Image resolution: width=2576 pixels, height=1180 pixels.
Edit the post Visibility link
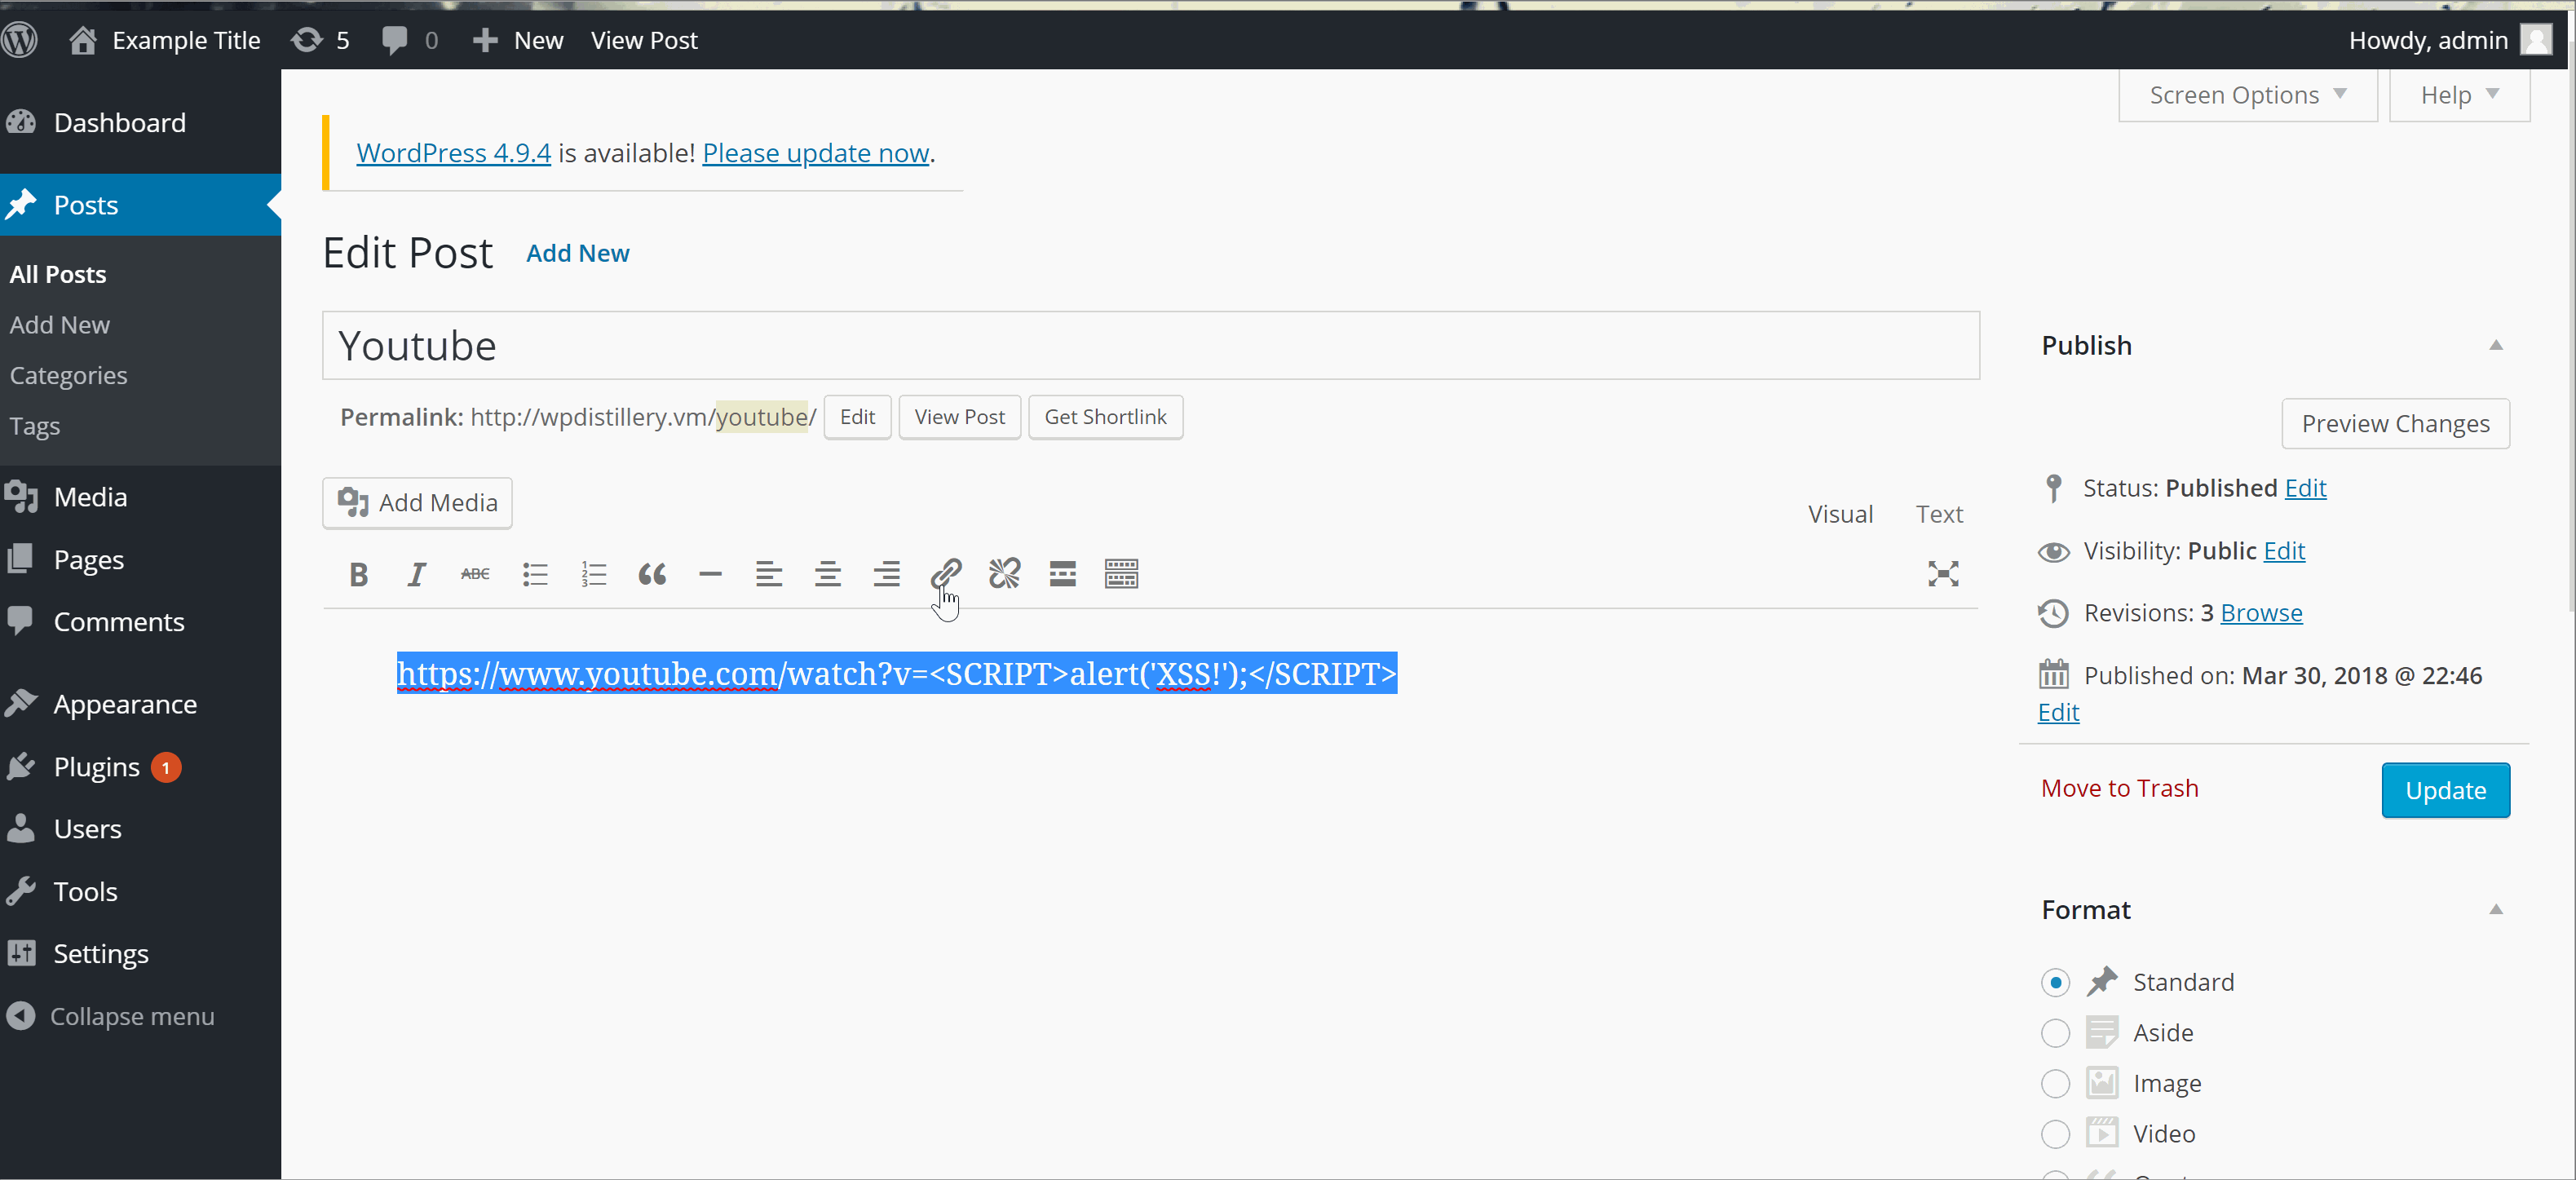click(2284, 551)
